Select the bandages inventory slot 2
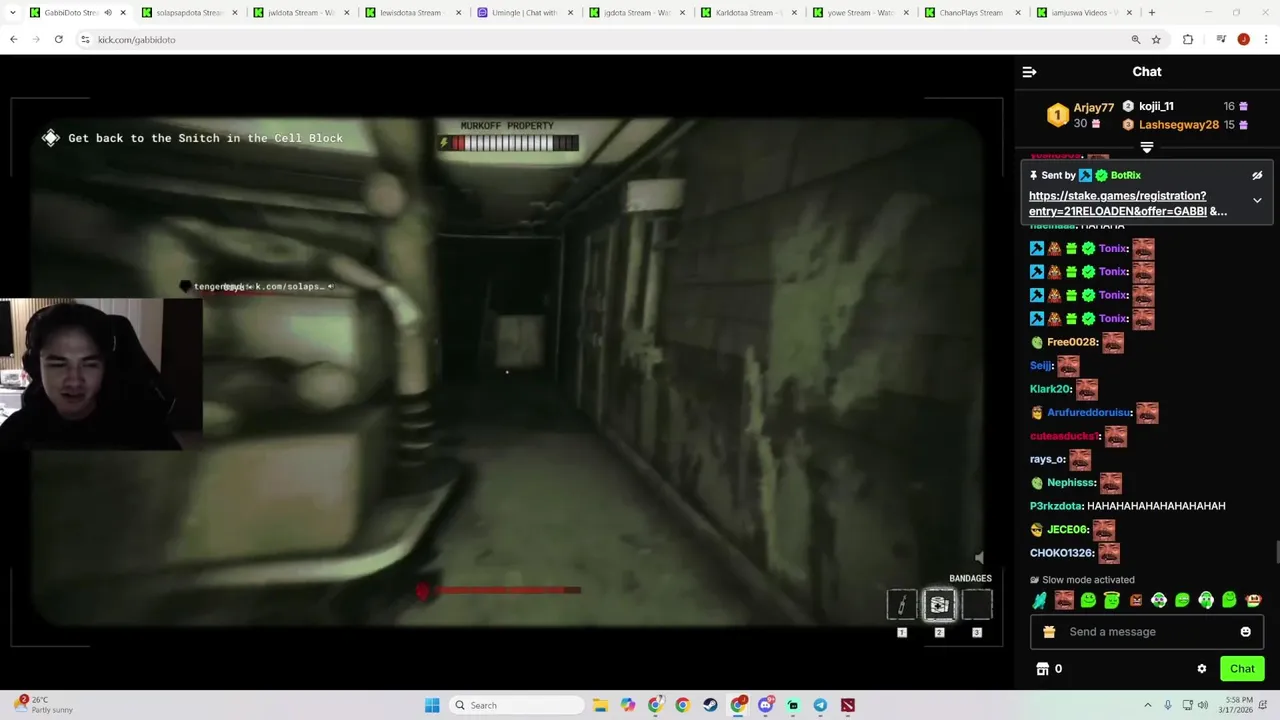 click(939, 604)
